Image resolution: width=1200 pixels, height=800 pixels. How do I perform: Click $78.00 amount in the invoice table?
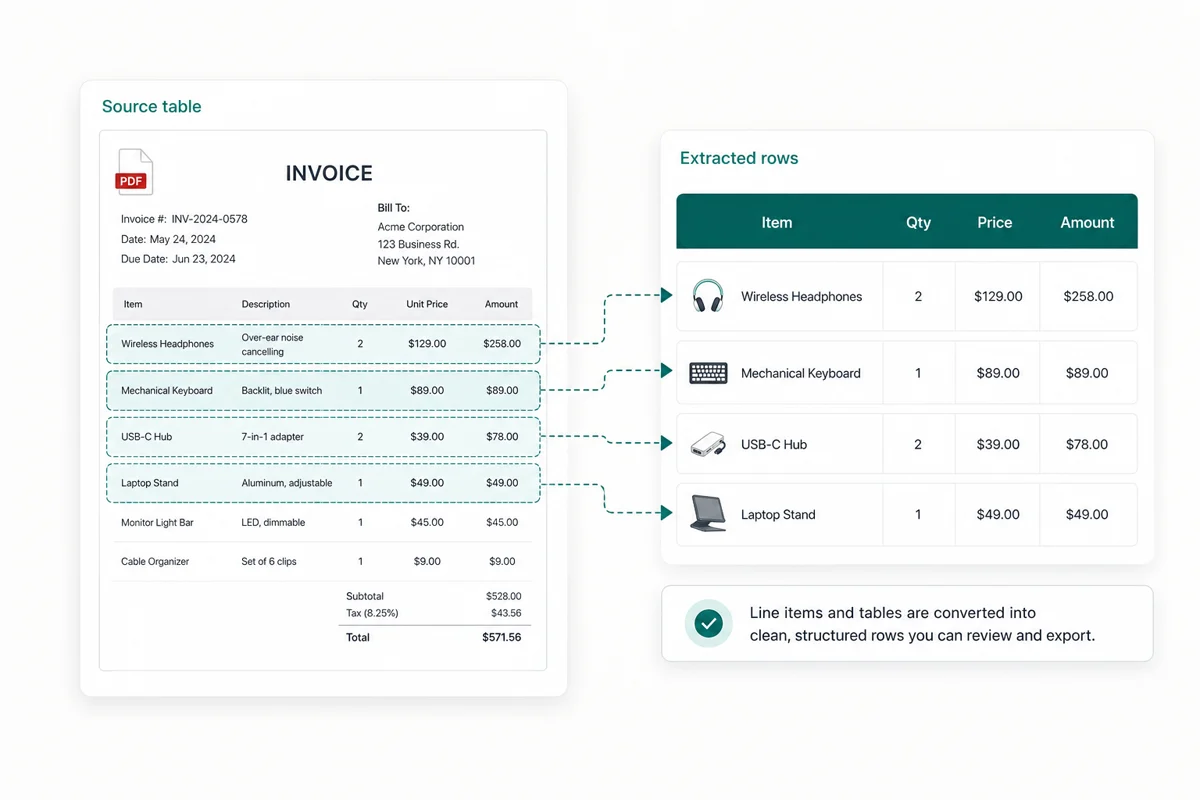502,437
